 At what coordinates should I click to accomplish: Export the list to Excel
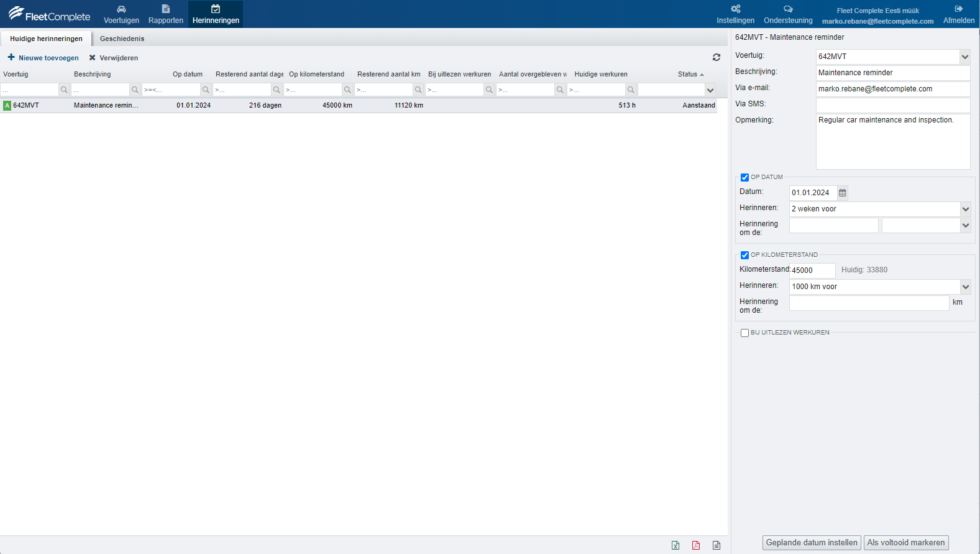tap(676, 545)
